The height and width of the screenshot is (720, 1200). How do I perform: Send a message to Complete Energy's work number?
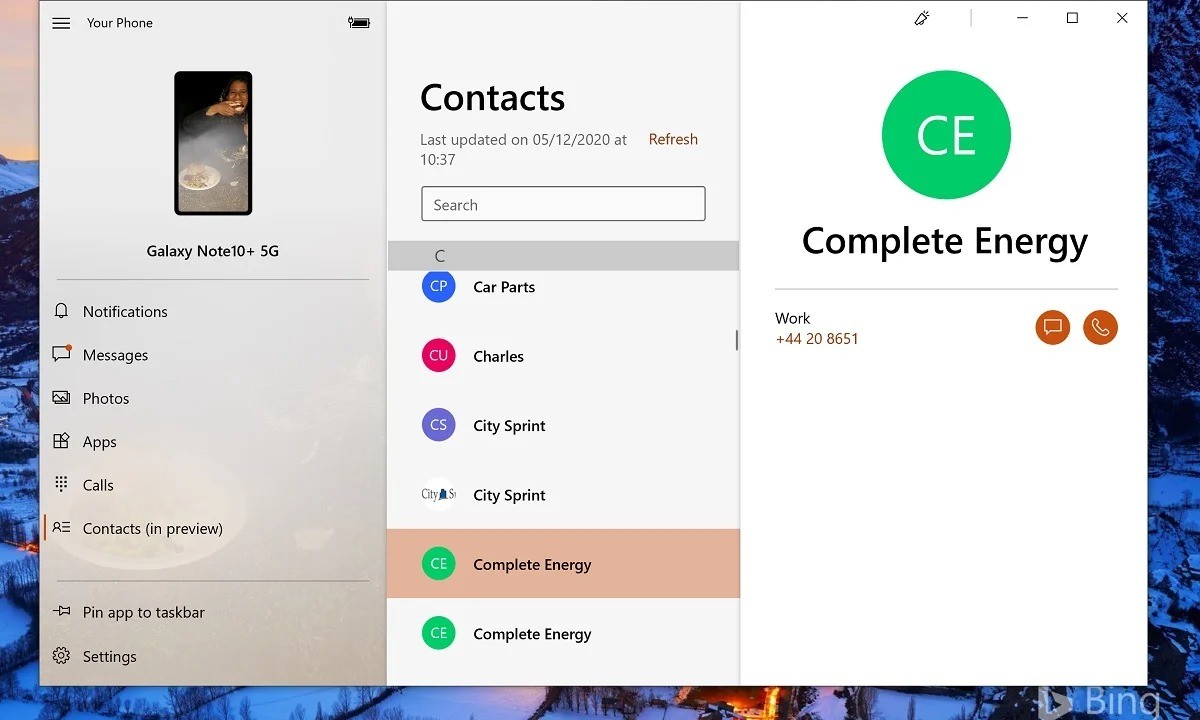point(1052,327)
